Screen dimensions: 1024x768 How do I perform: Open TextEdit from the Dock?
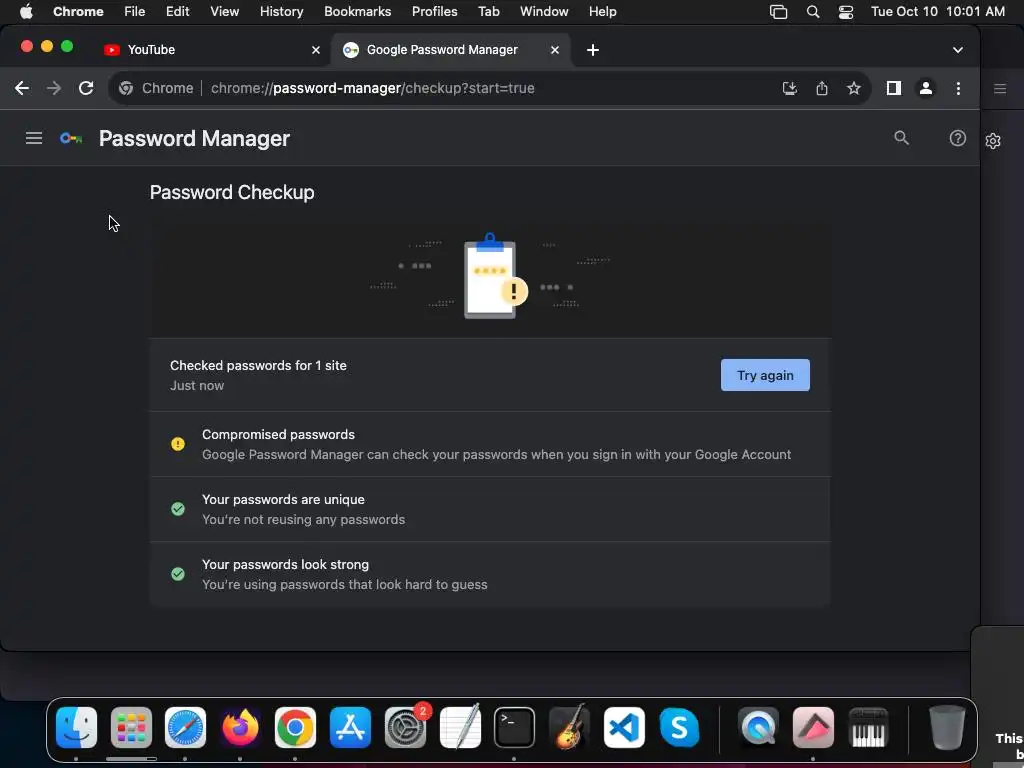460,727
